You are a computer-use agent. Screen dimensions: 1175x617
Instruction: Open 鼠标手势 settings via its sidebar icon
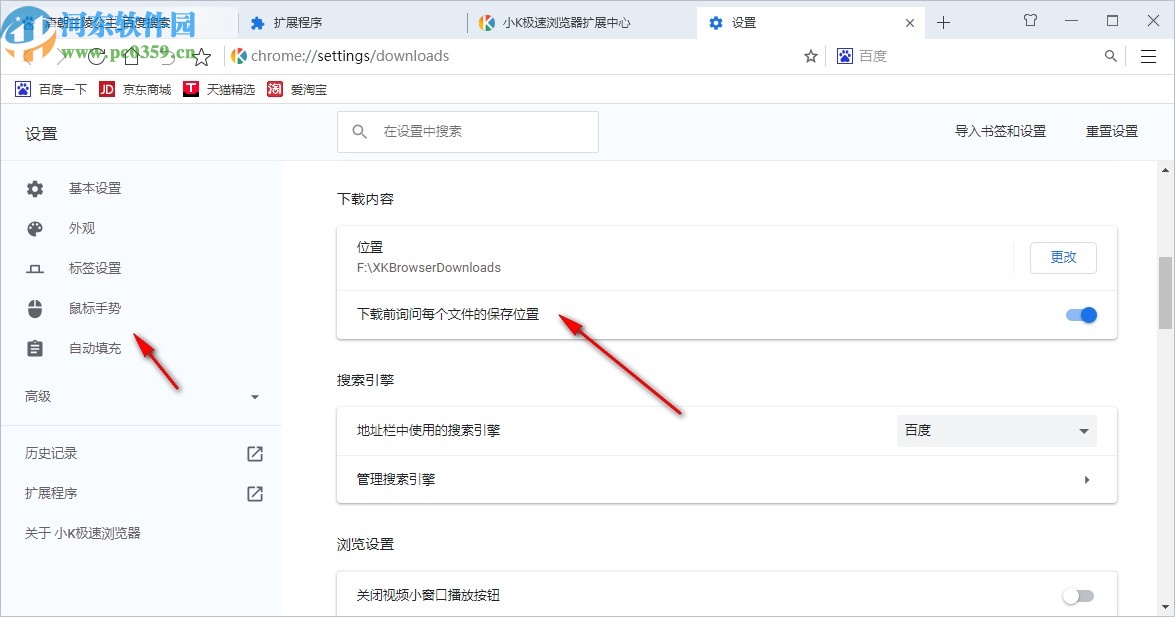tap(34, 308)
